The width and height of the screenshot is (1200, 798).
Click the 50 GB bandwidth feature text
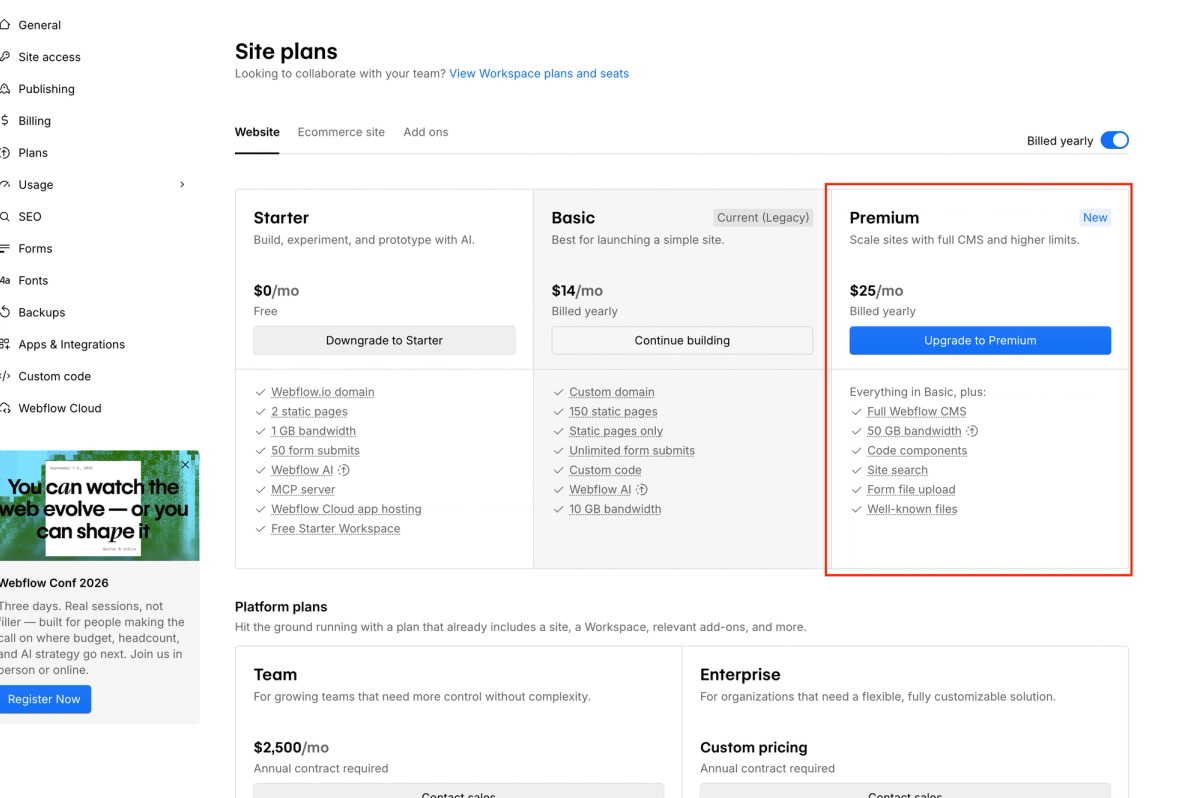click(914, 431)
